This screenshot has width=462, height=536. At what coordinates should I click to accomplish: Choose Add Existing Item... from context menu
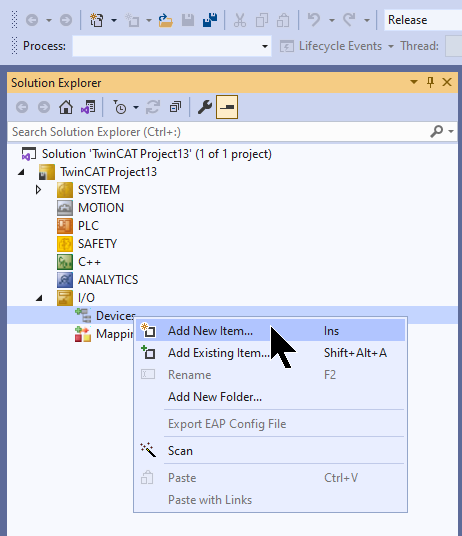[270, 353]
